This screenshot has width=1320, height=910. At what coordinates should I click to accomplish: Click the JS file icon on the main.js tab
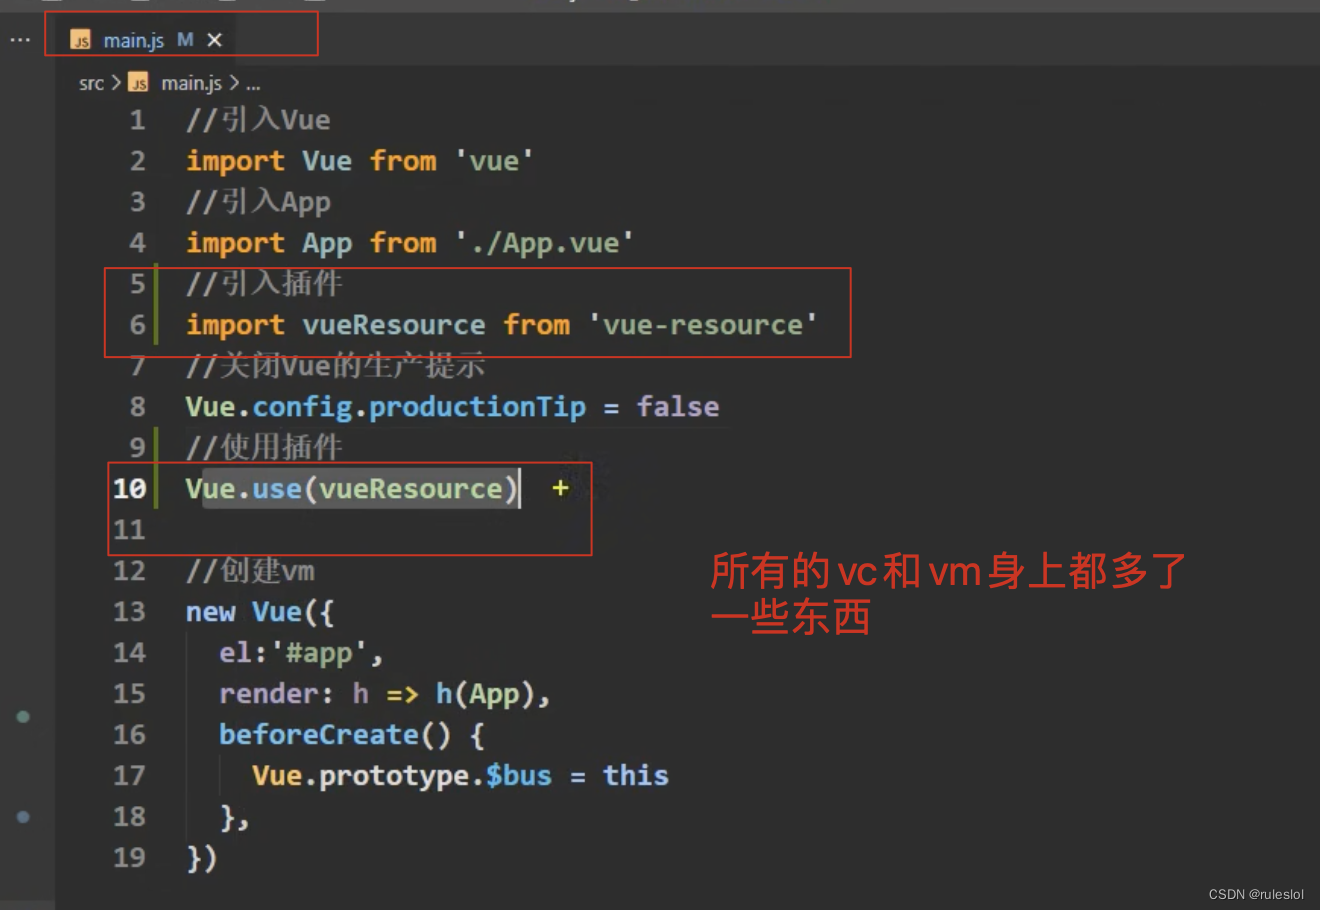[x=80, y=39]
